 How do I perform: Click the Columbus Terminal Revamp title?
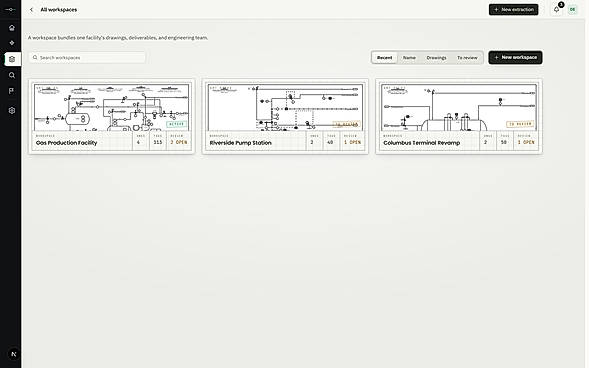421,143
